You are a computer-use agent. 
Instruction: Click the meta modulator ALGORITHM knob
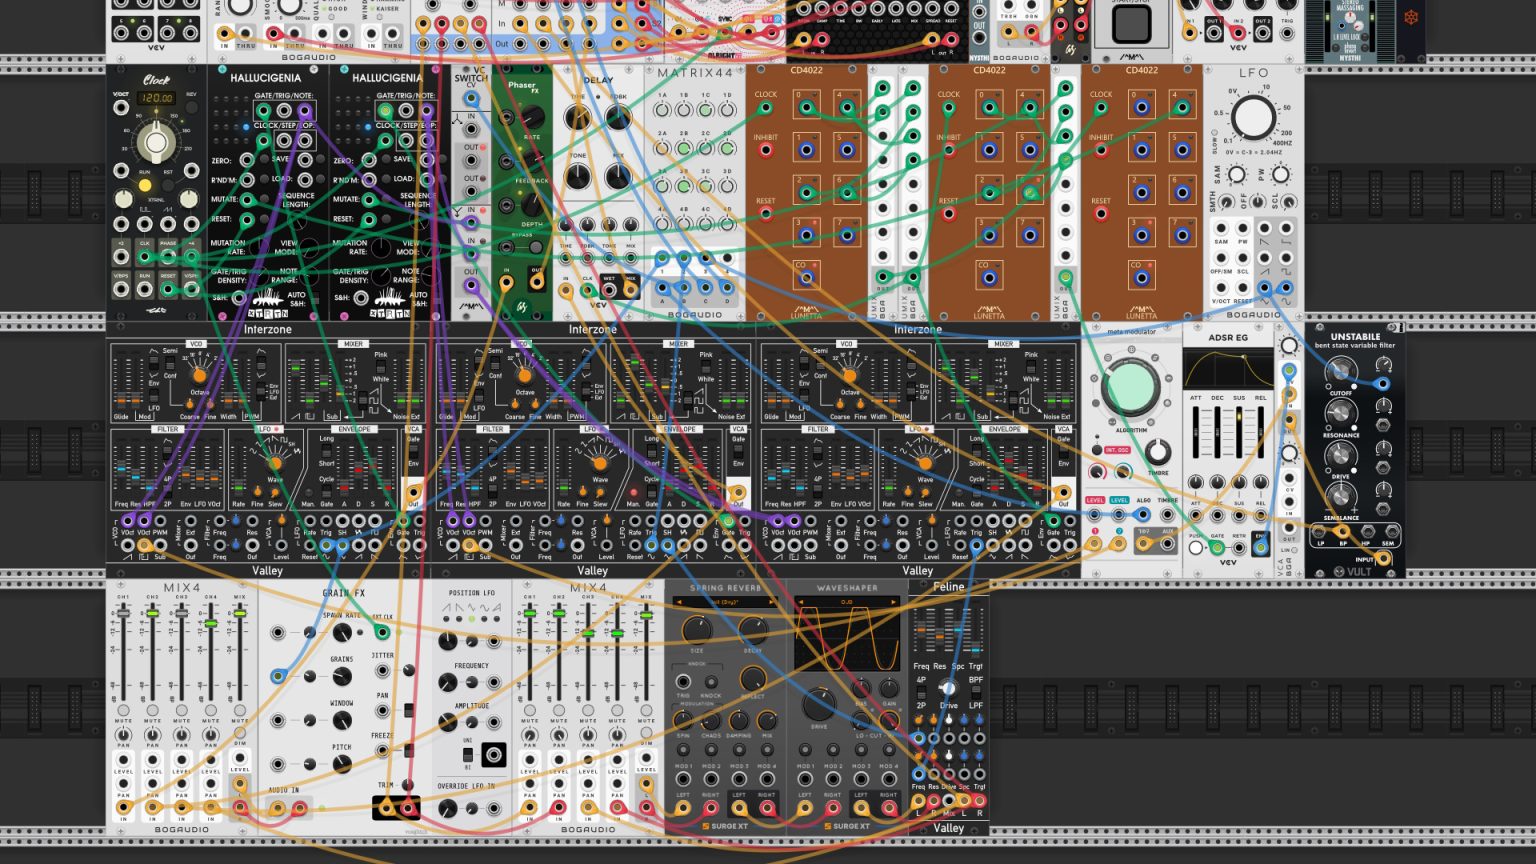pyautogui.click(x=1130, y=386)
